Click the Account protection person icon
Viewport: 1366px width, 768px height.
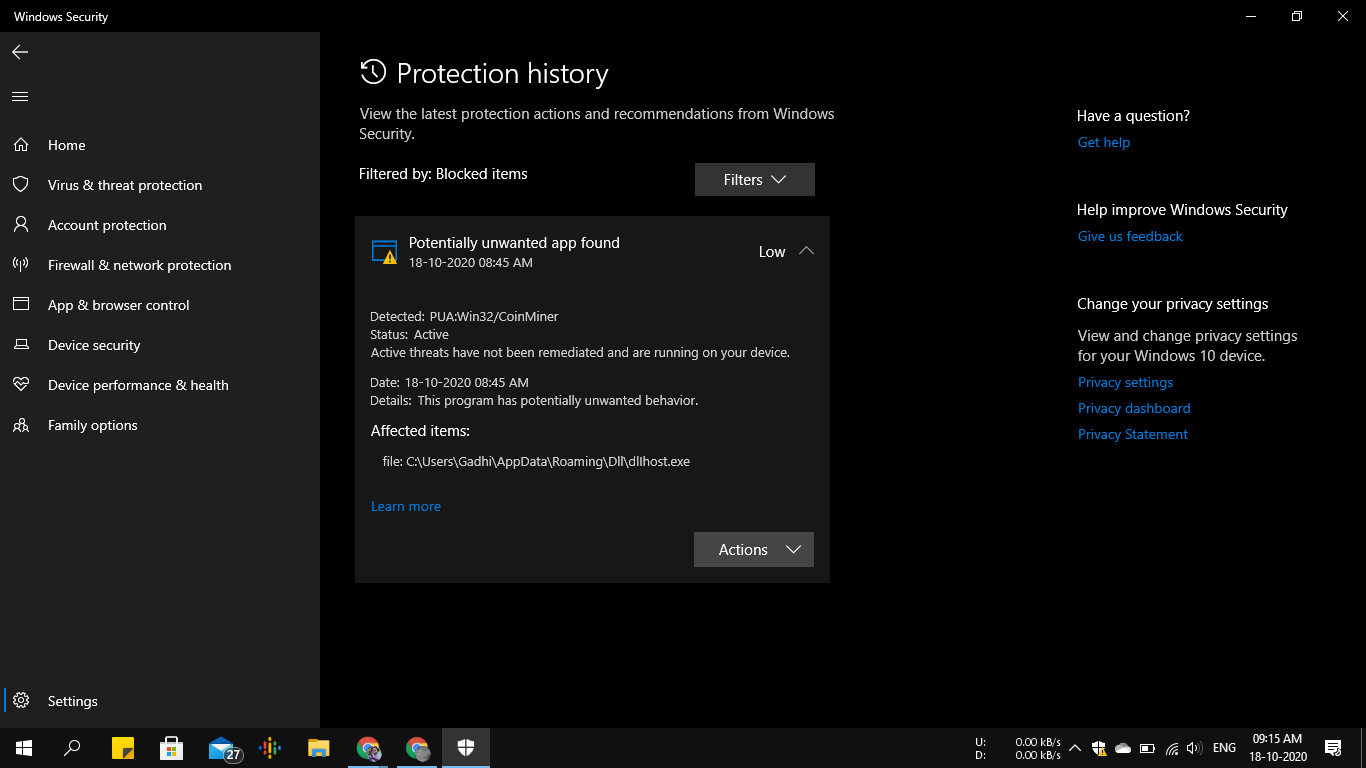(21, 225)
